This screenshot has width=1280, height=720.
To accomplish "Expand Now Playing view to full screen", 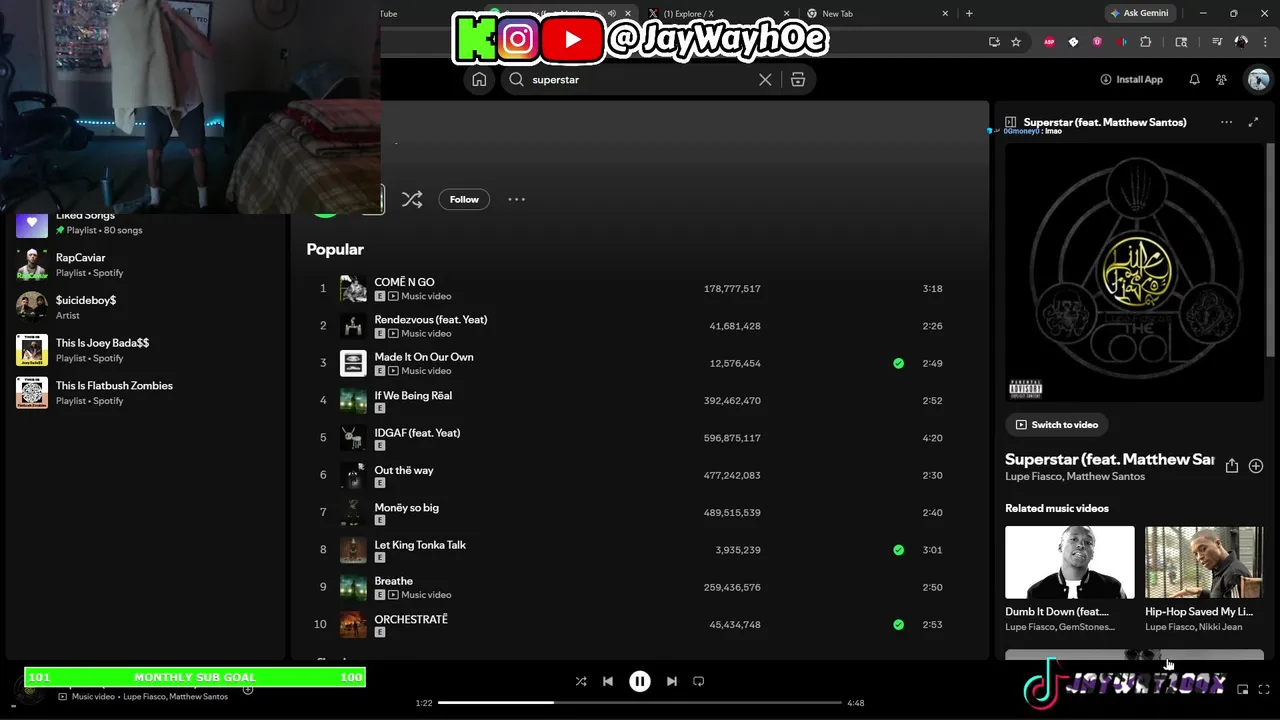I will point(1254,122).
